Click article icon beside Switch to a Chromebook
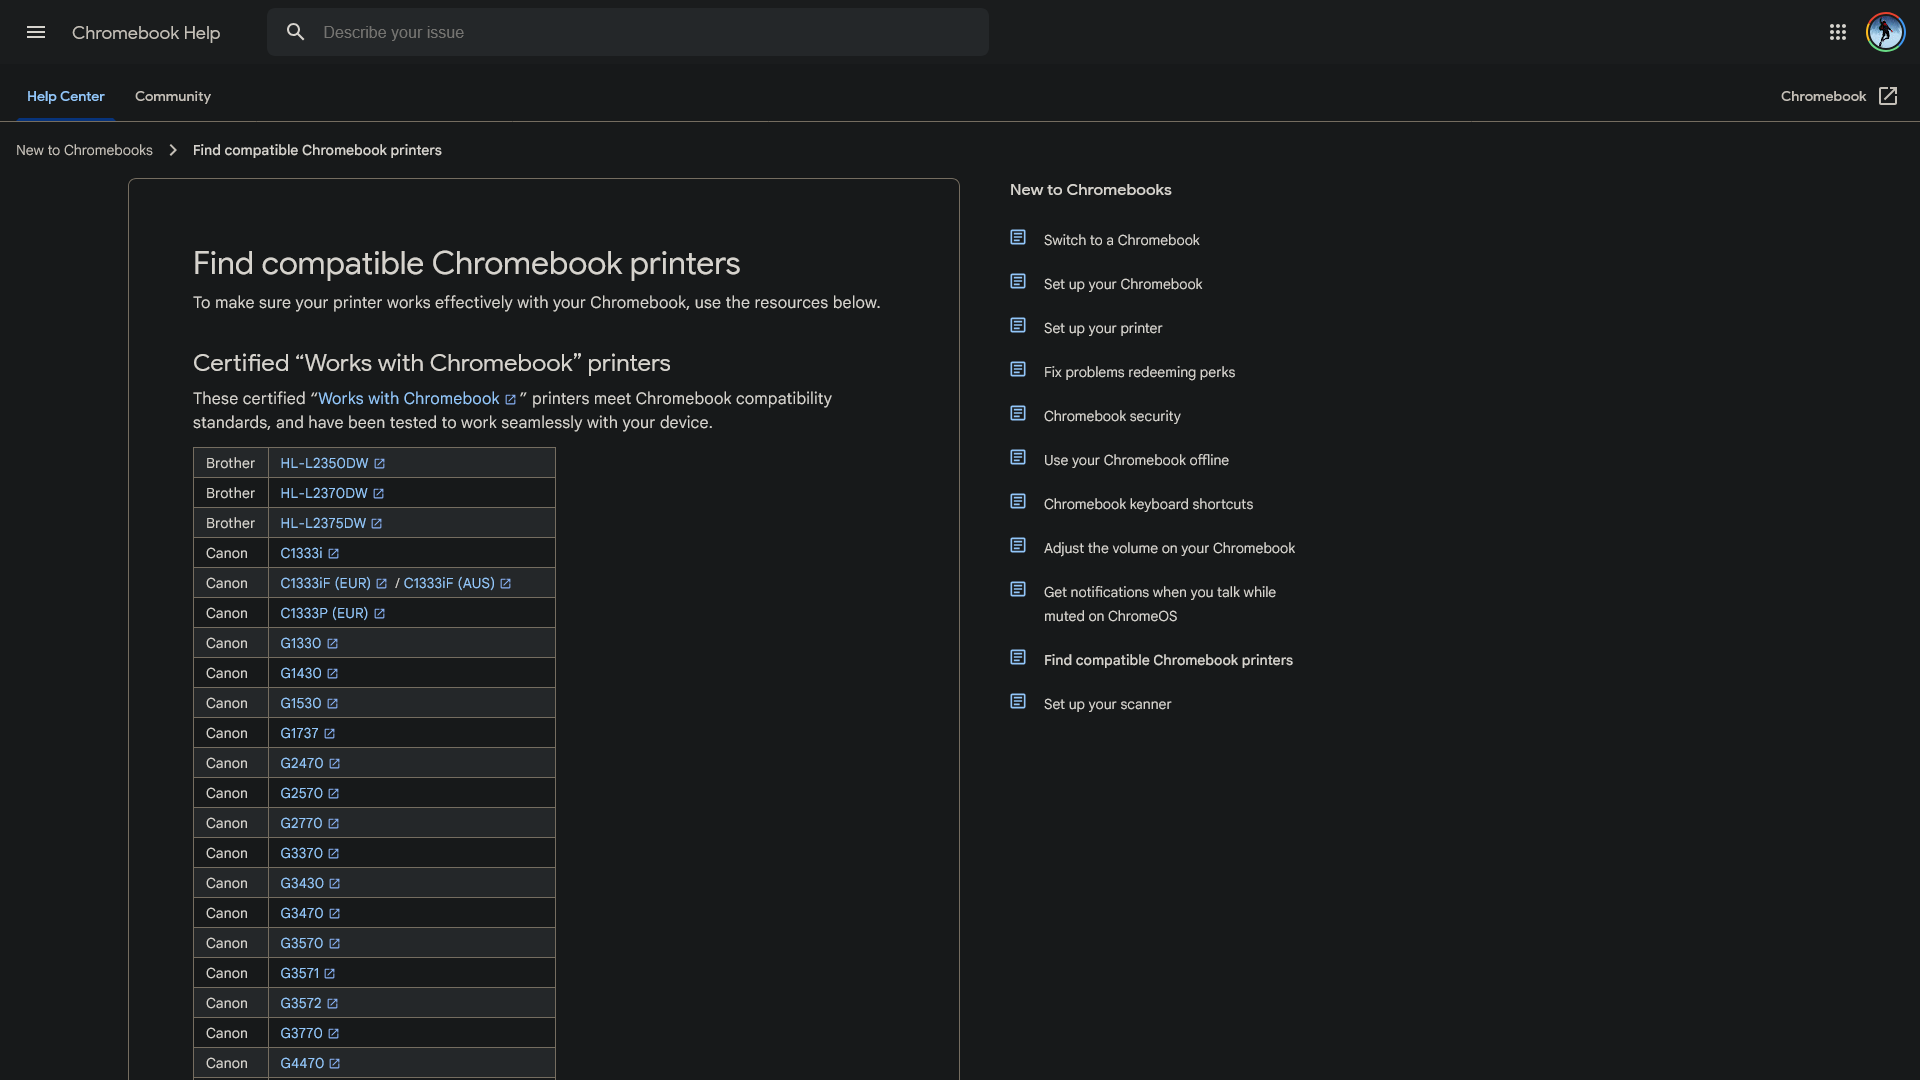Viewport: 1920px width, 1080px height. click(x=1018, y=238)
